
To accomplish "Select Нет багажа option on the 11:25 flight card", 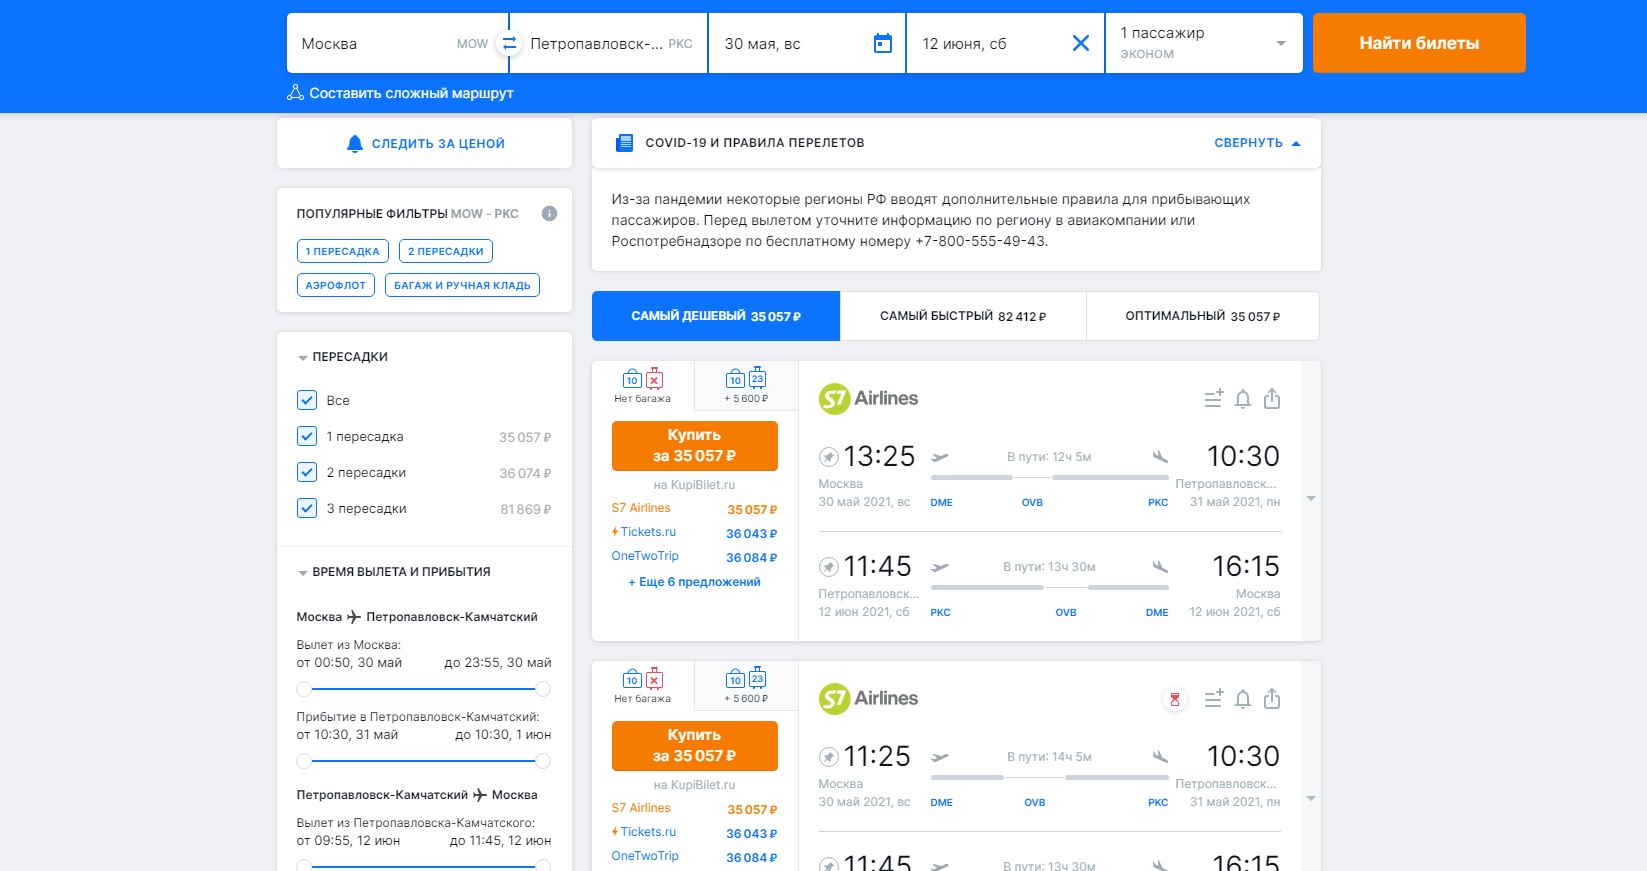I will tap(643, 685).
